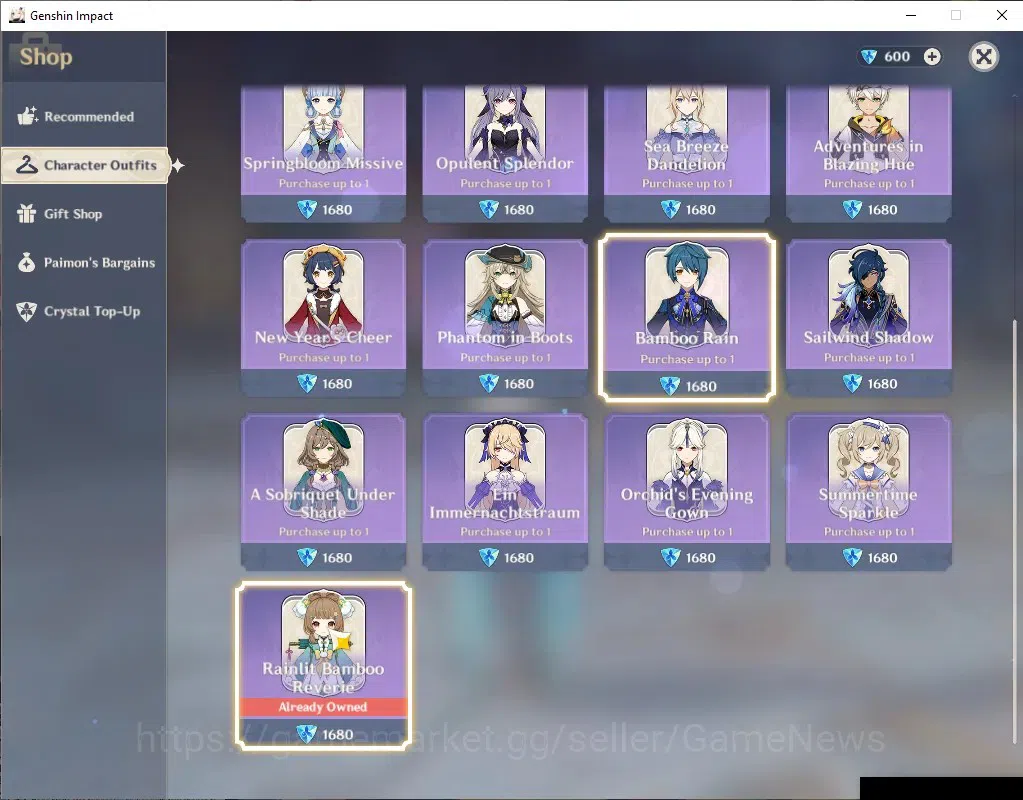The height and width of the screenshot is (800, 1023).
Task: Click the Genshin Impact icon in title bar
Action: point(17,15)
